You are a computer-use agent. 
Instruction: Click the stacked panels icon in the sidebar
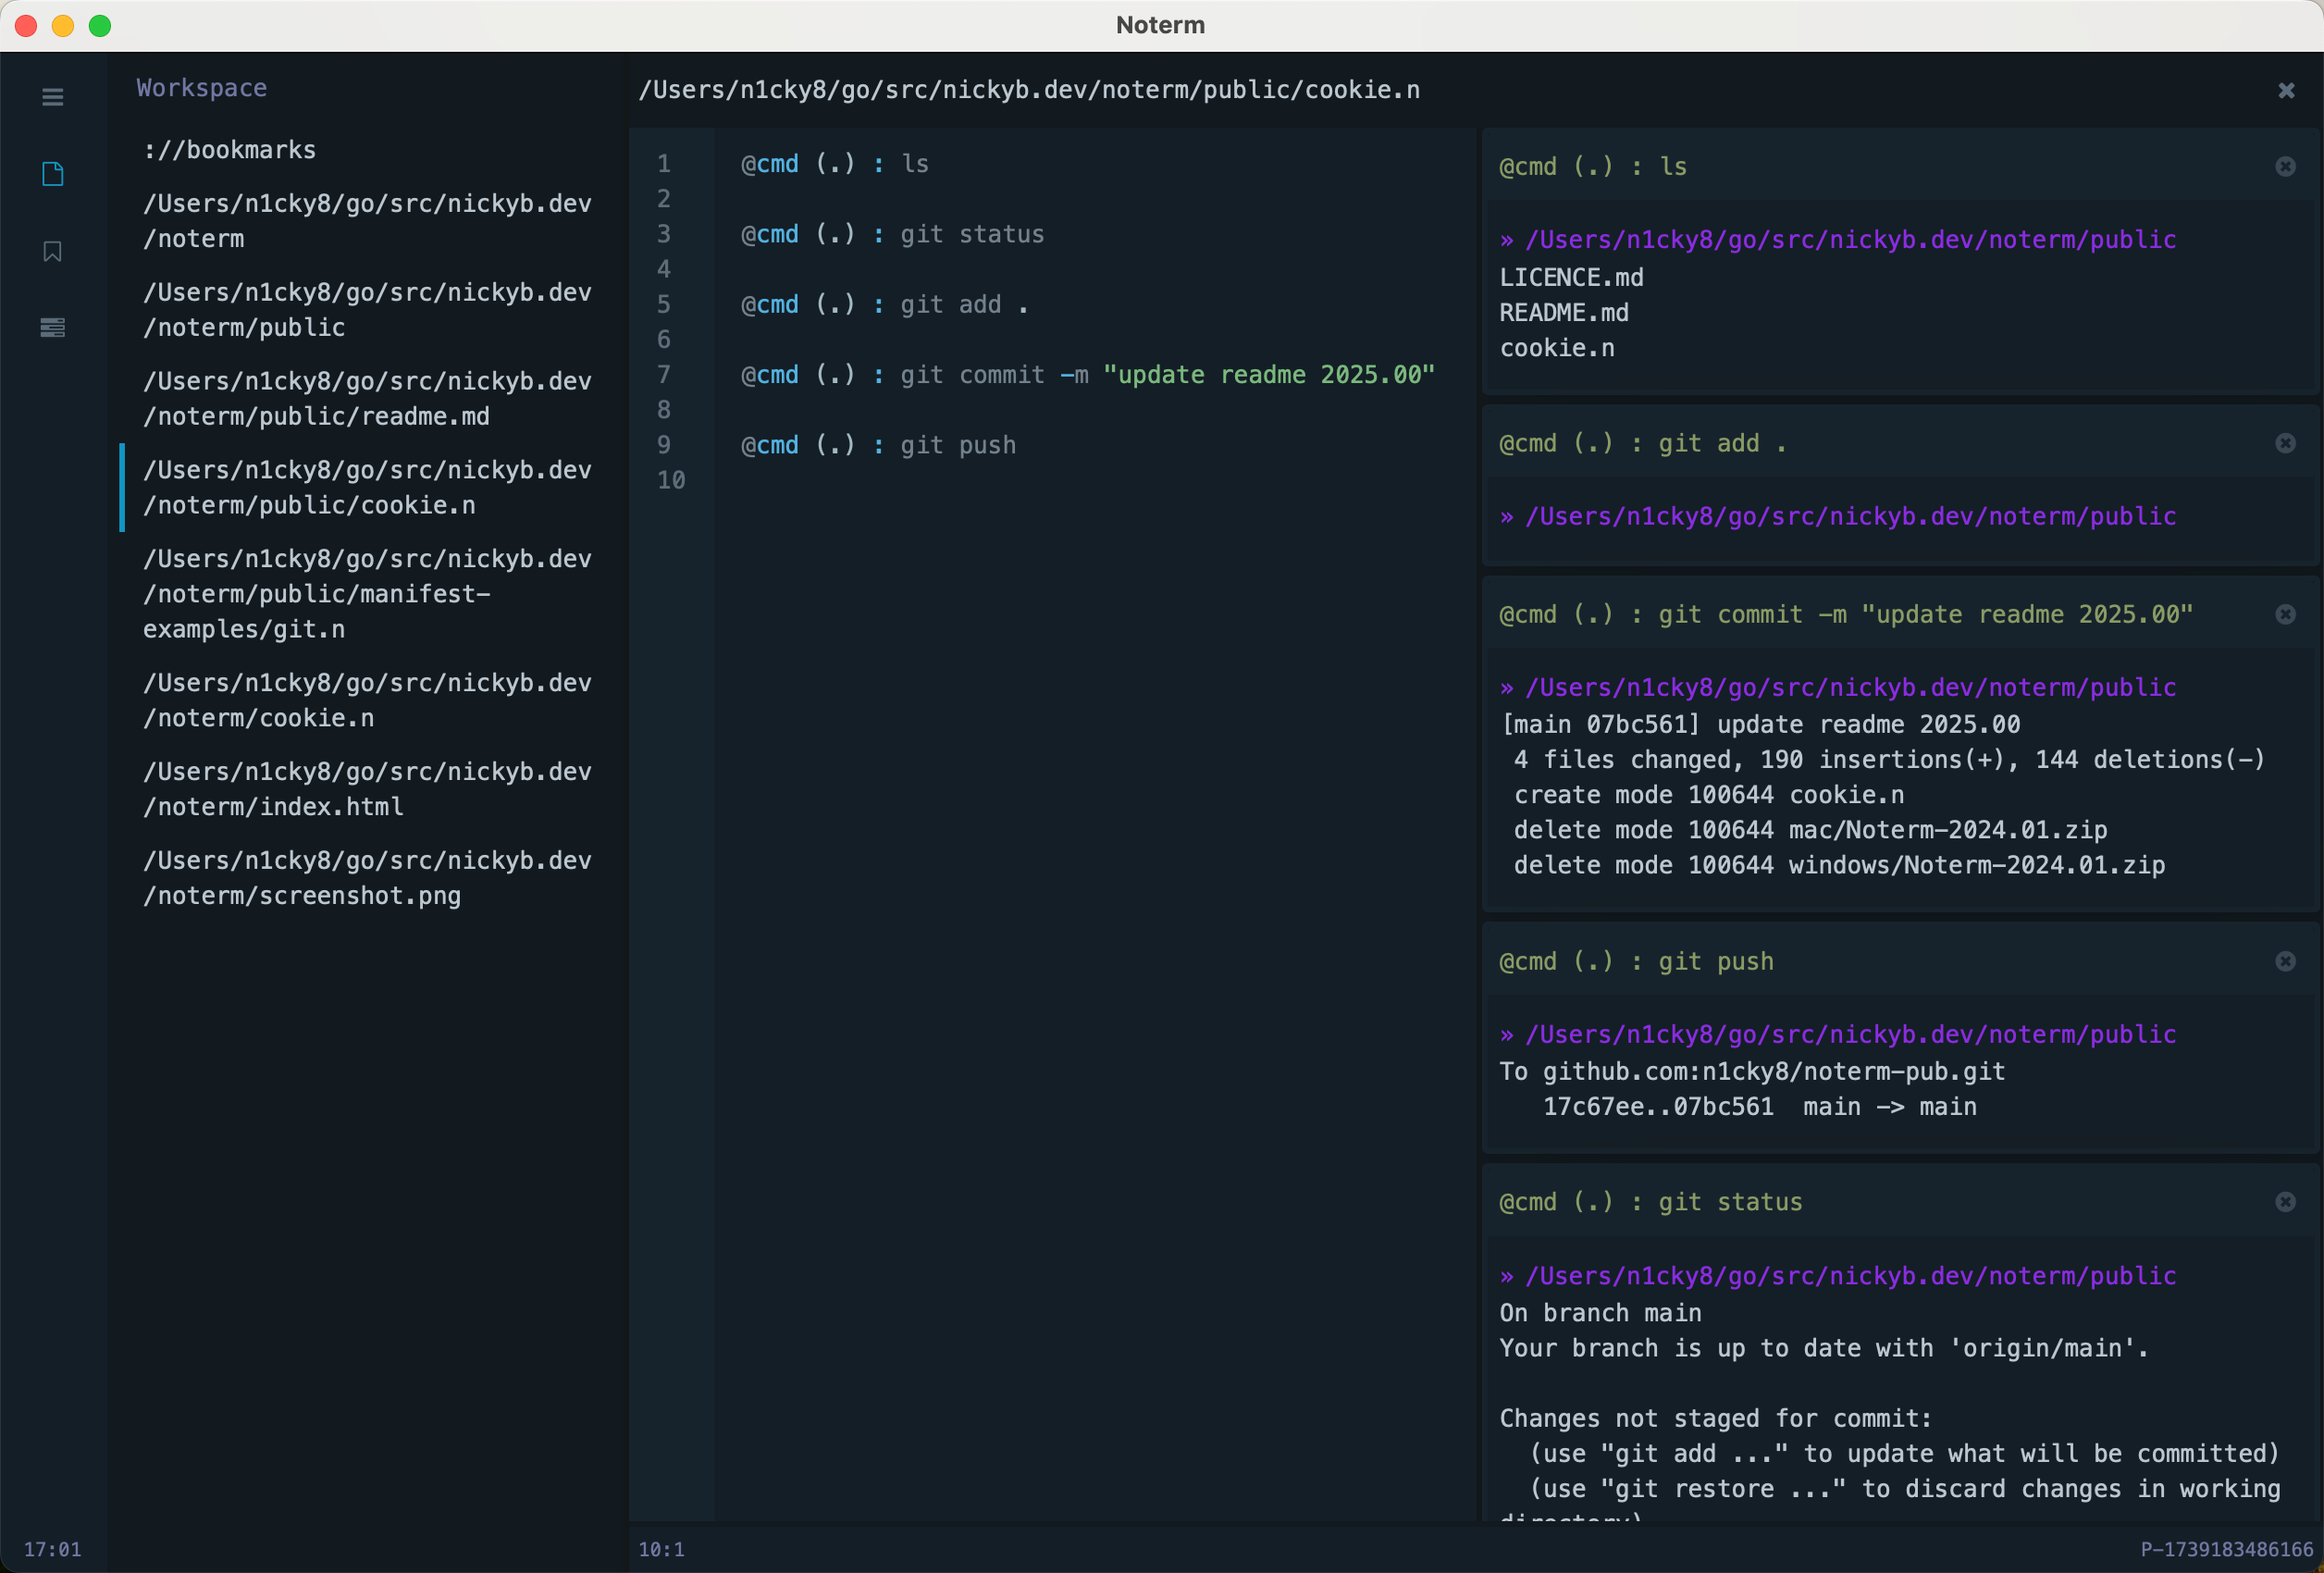(53, 327)
